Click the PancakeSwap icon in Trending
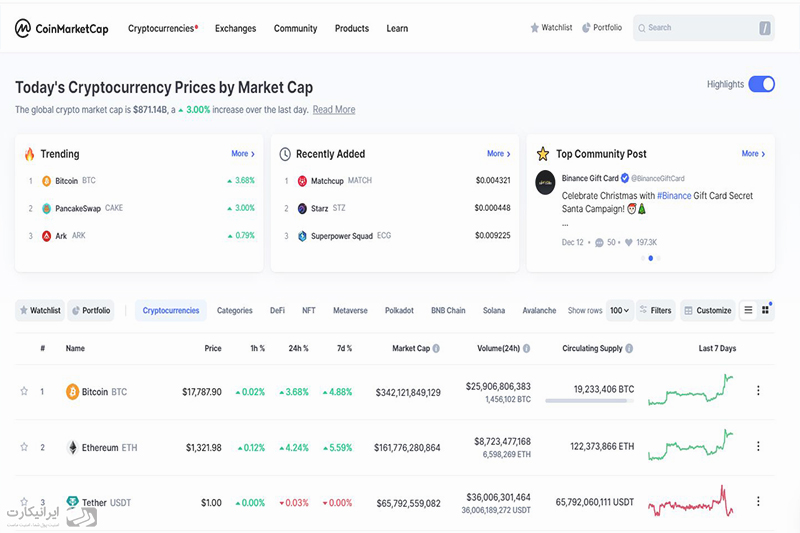Image resolution: width=800 pixels, height=533 pixels. 46,208
